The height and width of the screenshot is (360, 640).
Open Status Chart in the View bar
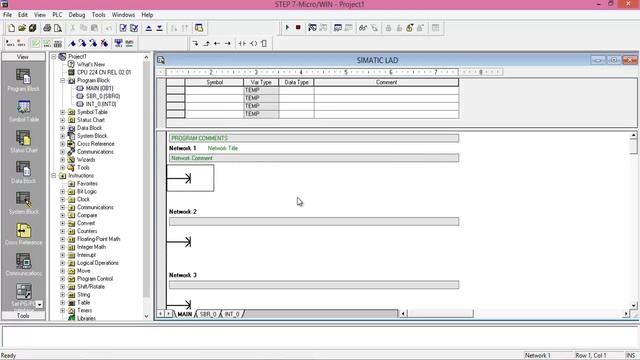click(23, 141)
